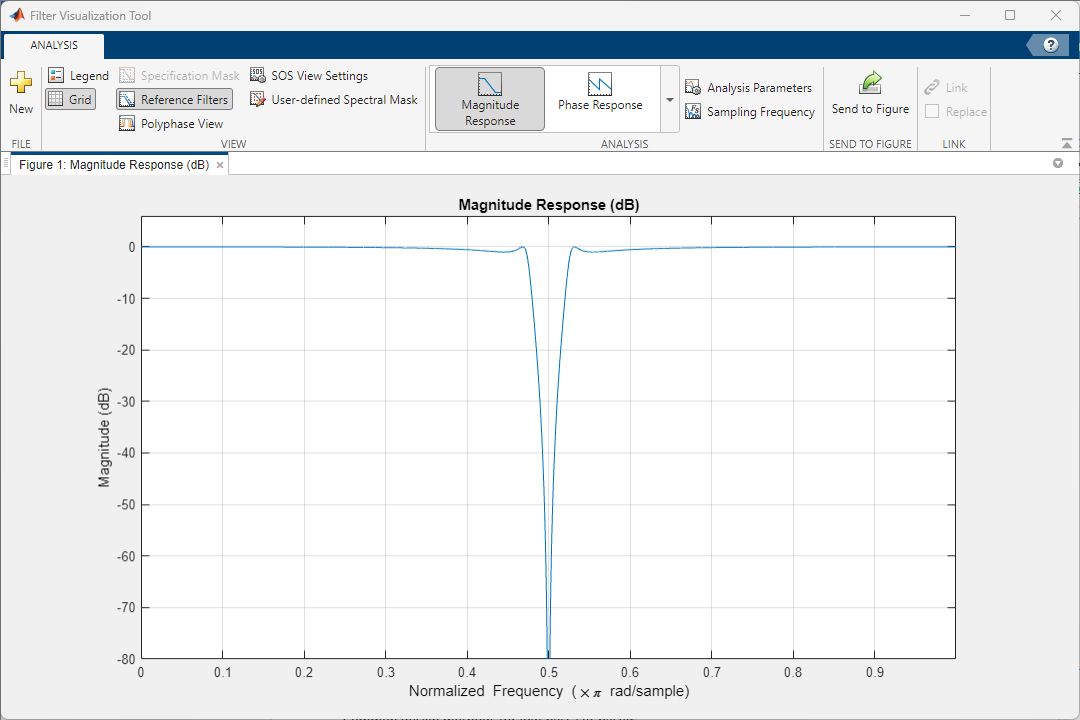
Task: Open Sampling Frequency settings
Action: [x=750, y=112]
